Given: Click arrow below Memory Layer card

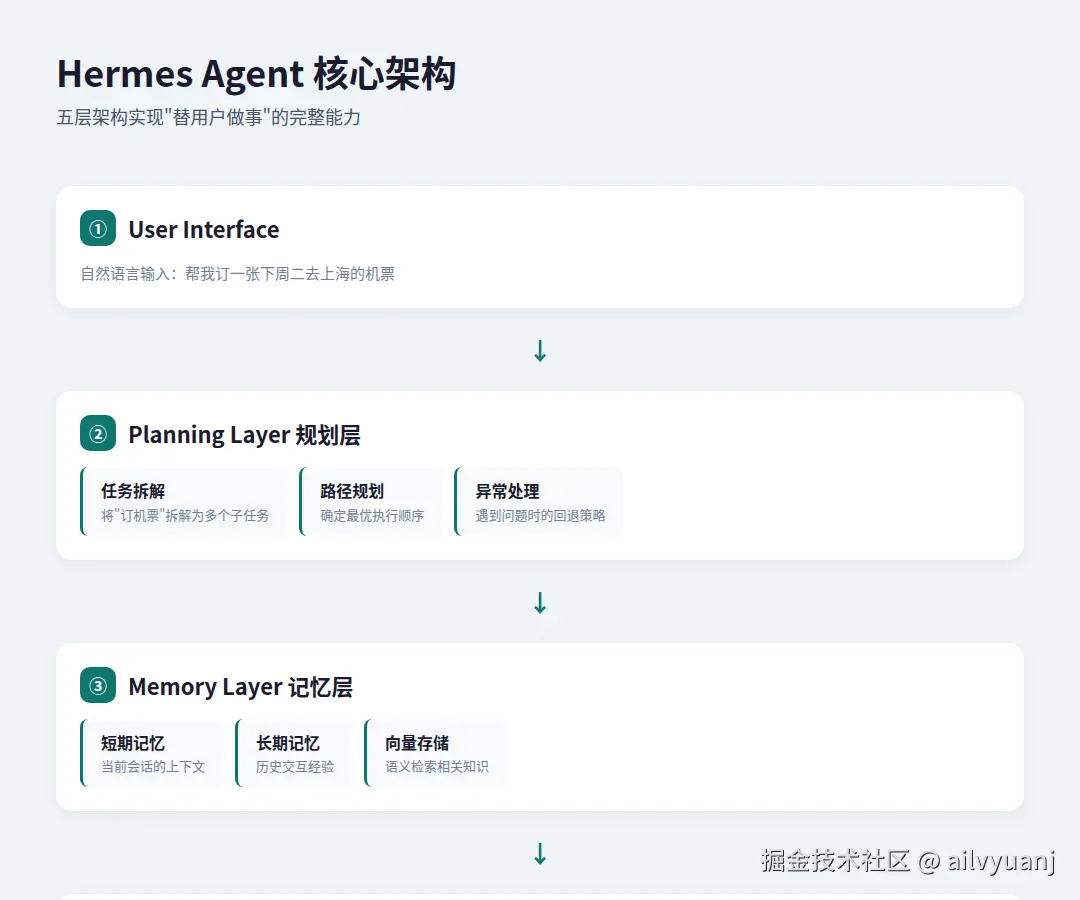Looking at the screenshot, I should pos(540,854).
